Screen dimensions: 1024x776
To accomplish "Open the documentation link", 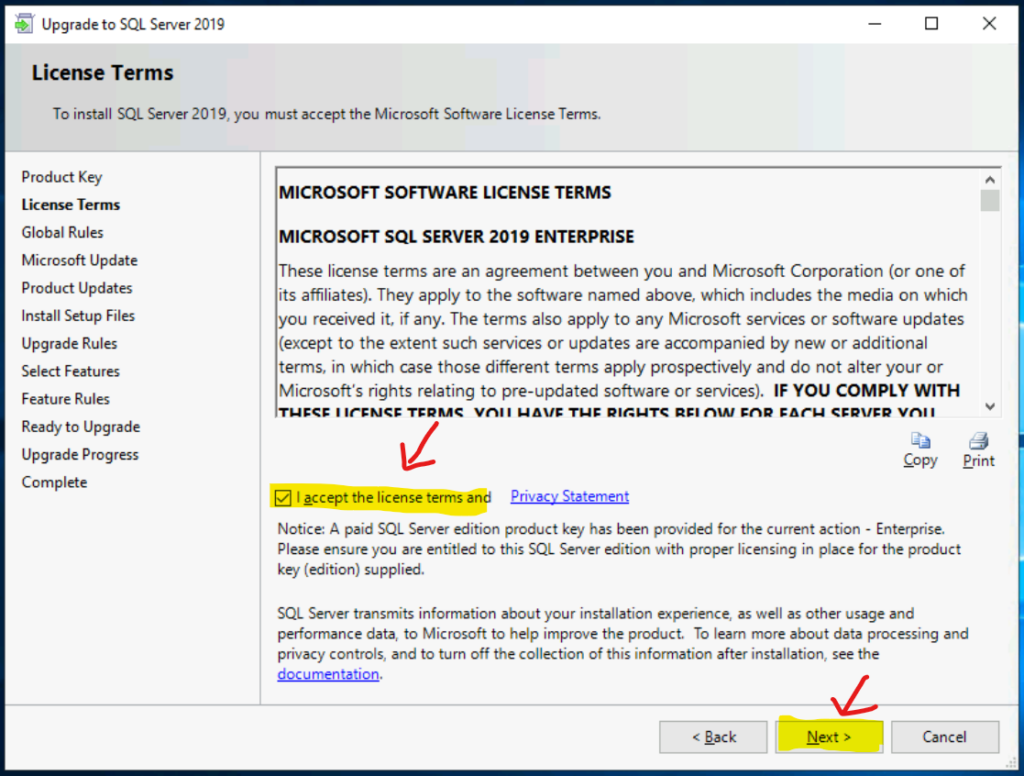I will pos(328,674).
